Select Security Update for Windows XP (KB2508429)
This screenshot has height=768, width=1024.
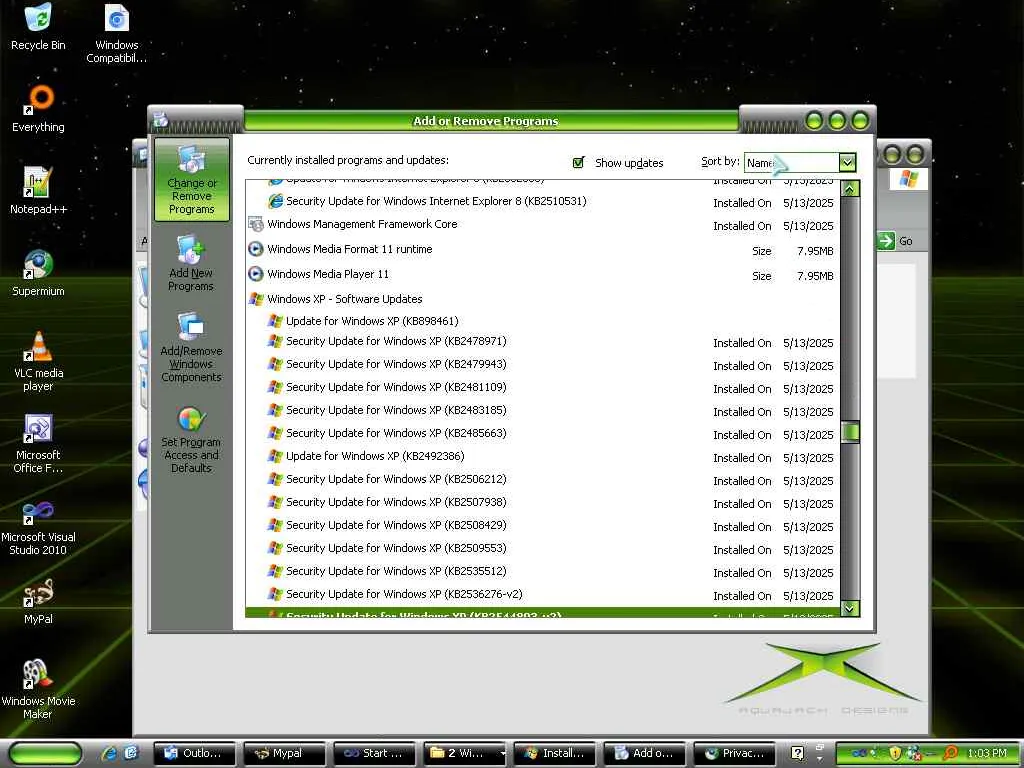click(x=396, y=525)
